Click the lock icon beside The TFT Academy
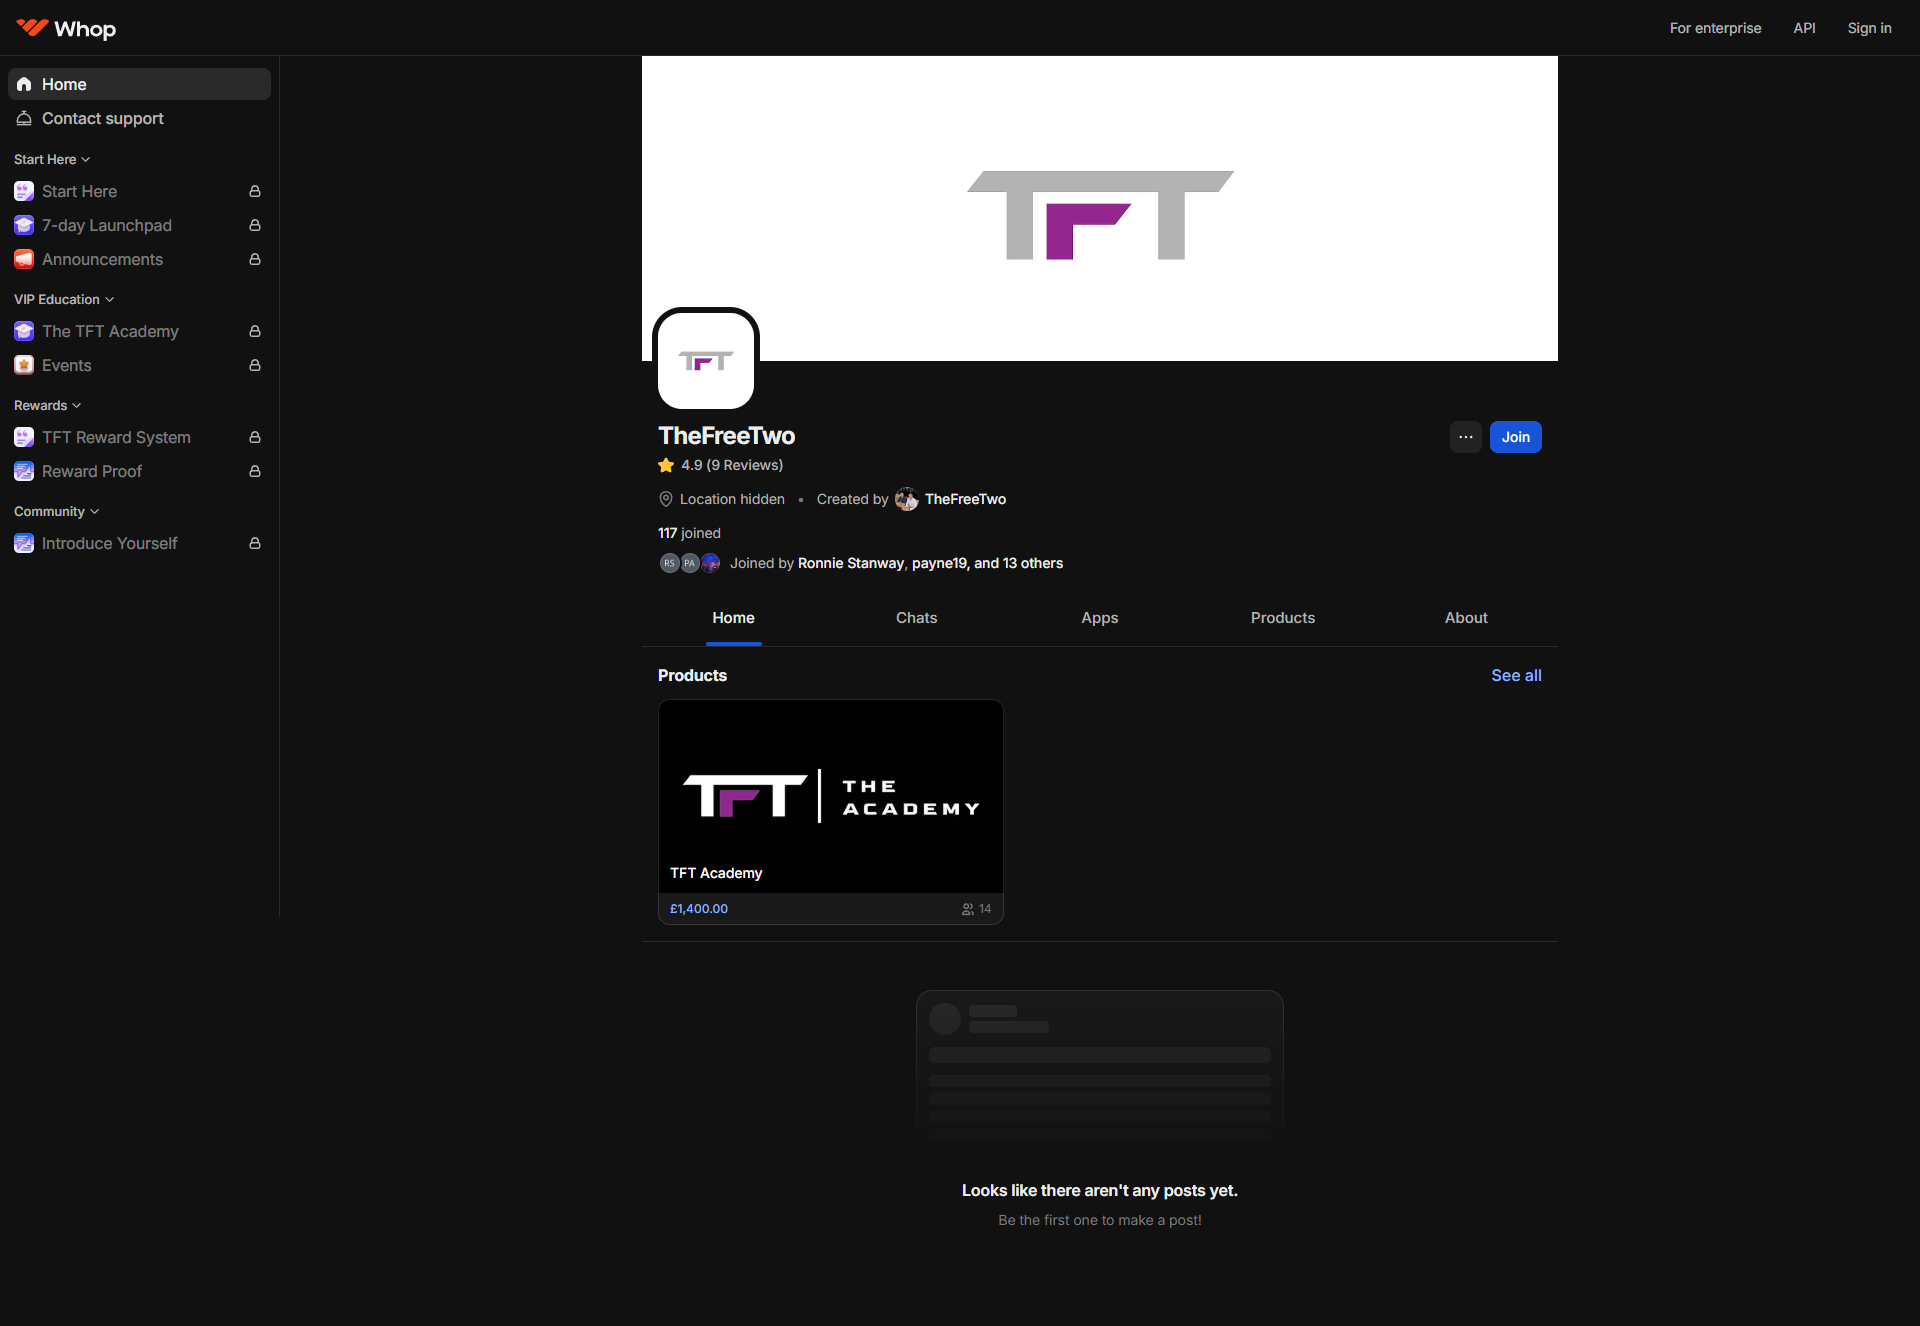 [255, 331]
